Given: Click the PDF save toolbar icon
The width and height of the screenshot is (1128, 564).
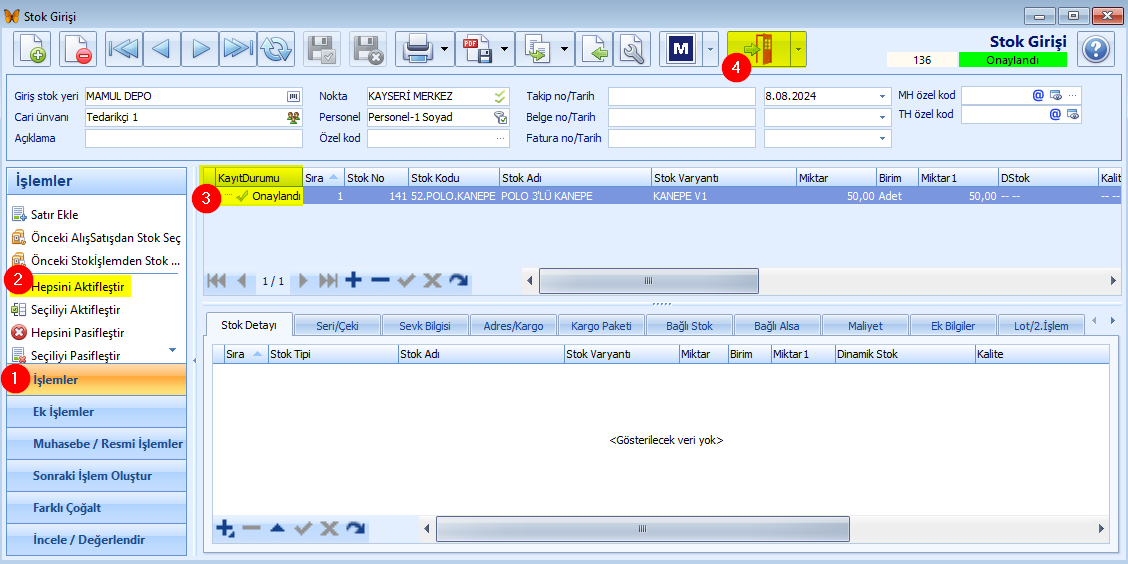Looking at the screenshot, I should (x=478, y=50).
